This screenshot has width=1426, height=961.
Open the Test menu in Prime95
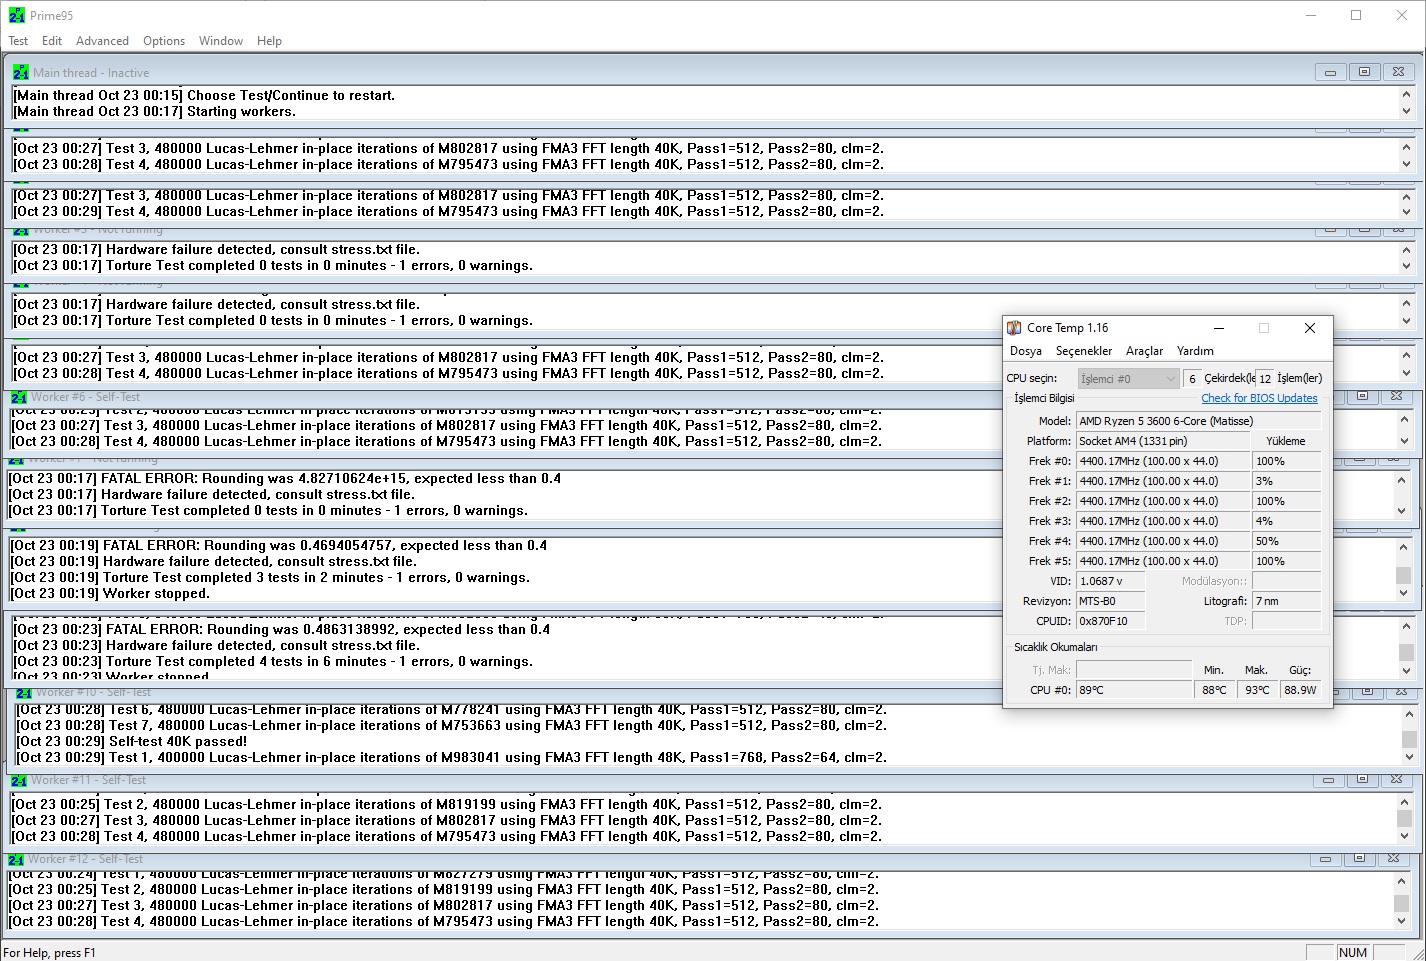tap(18, 41)
